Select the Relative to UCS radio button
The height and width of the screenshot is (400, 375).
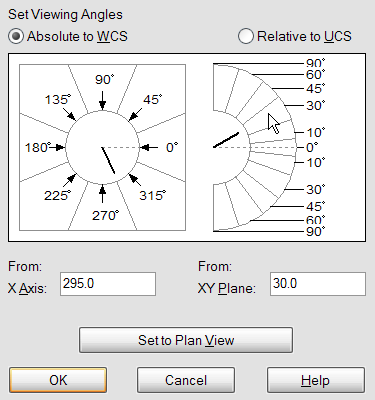(246, 36)
